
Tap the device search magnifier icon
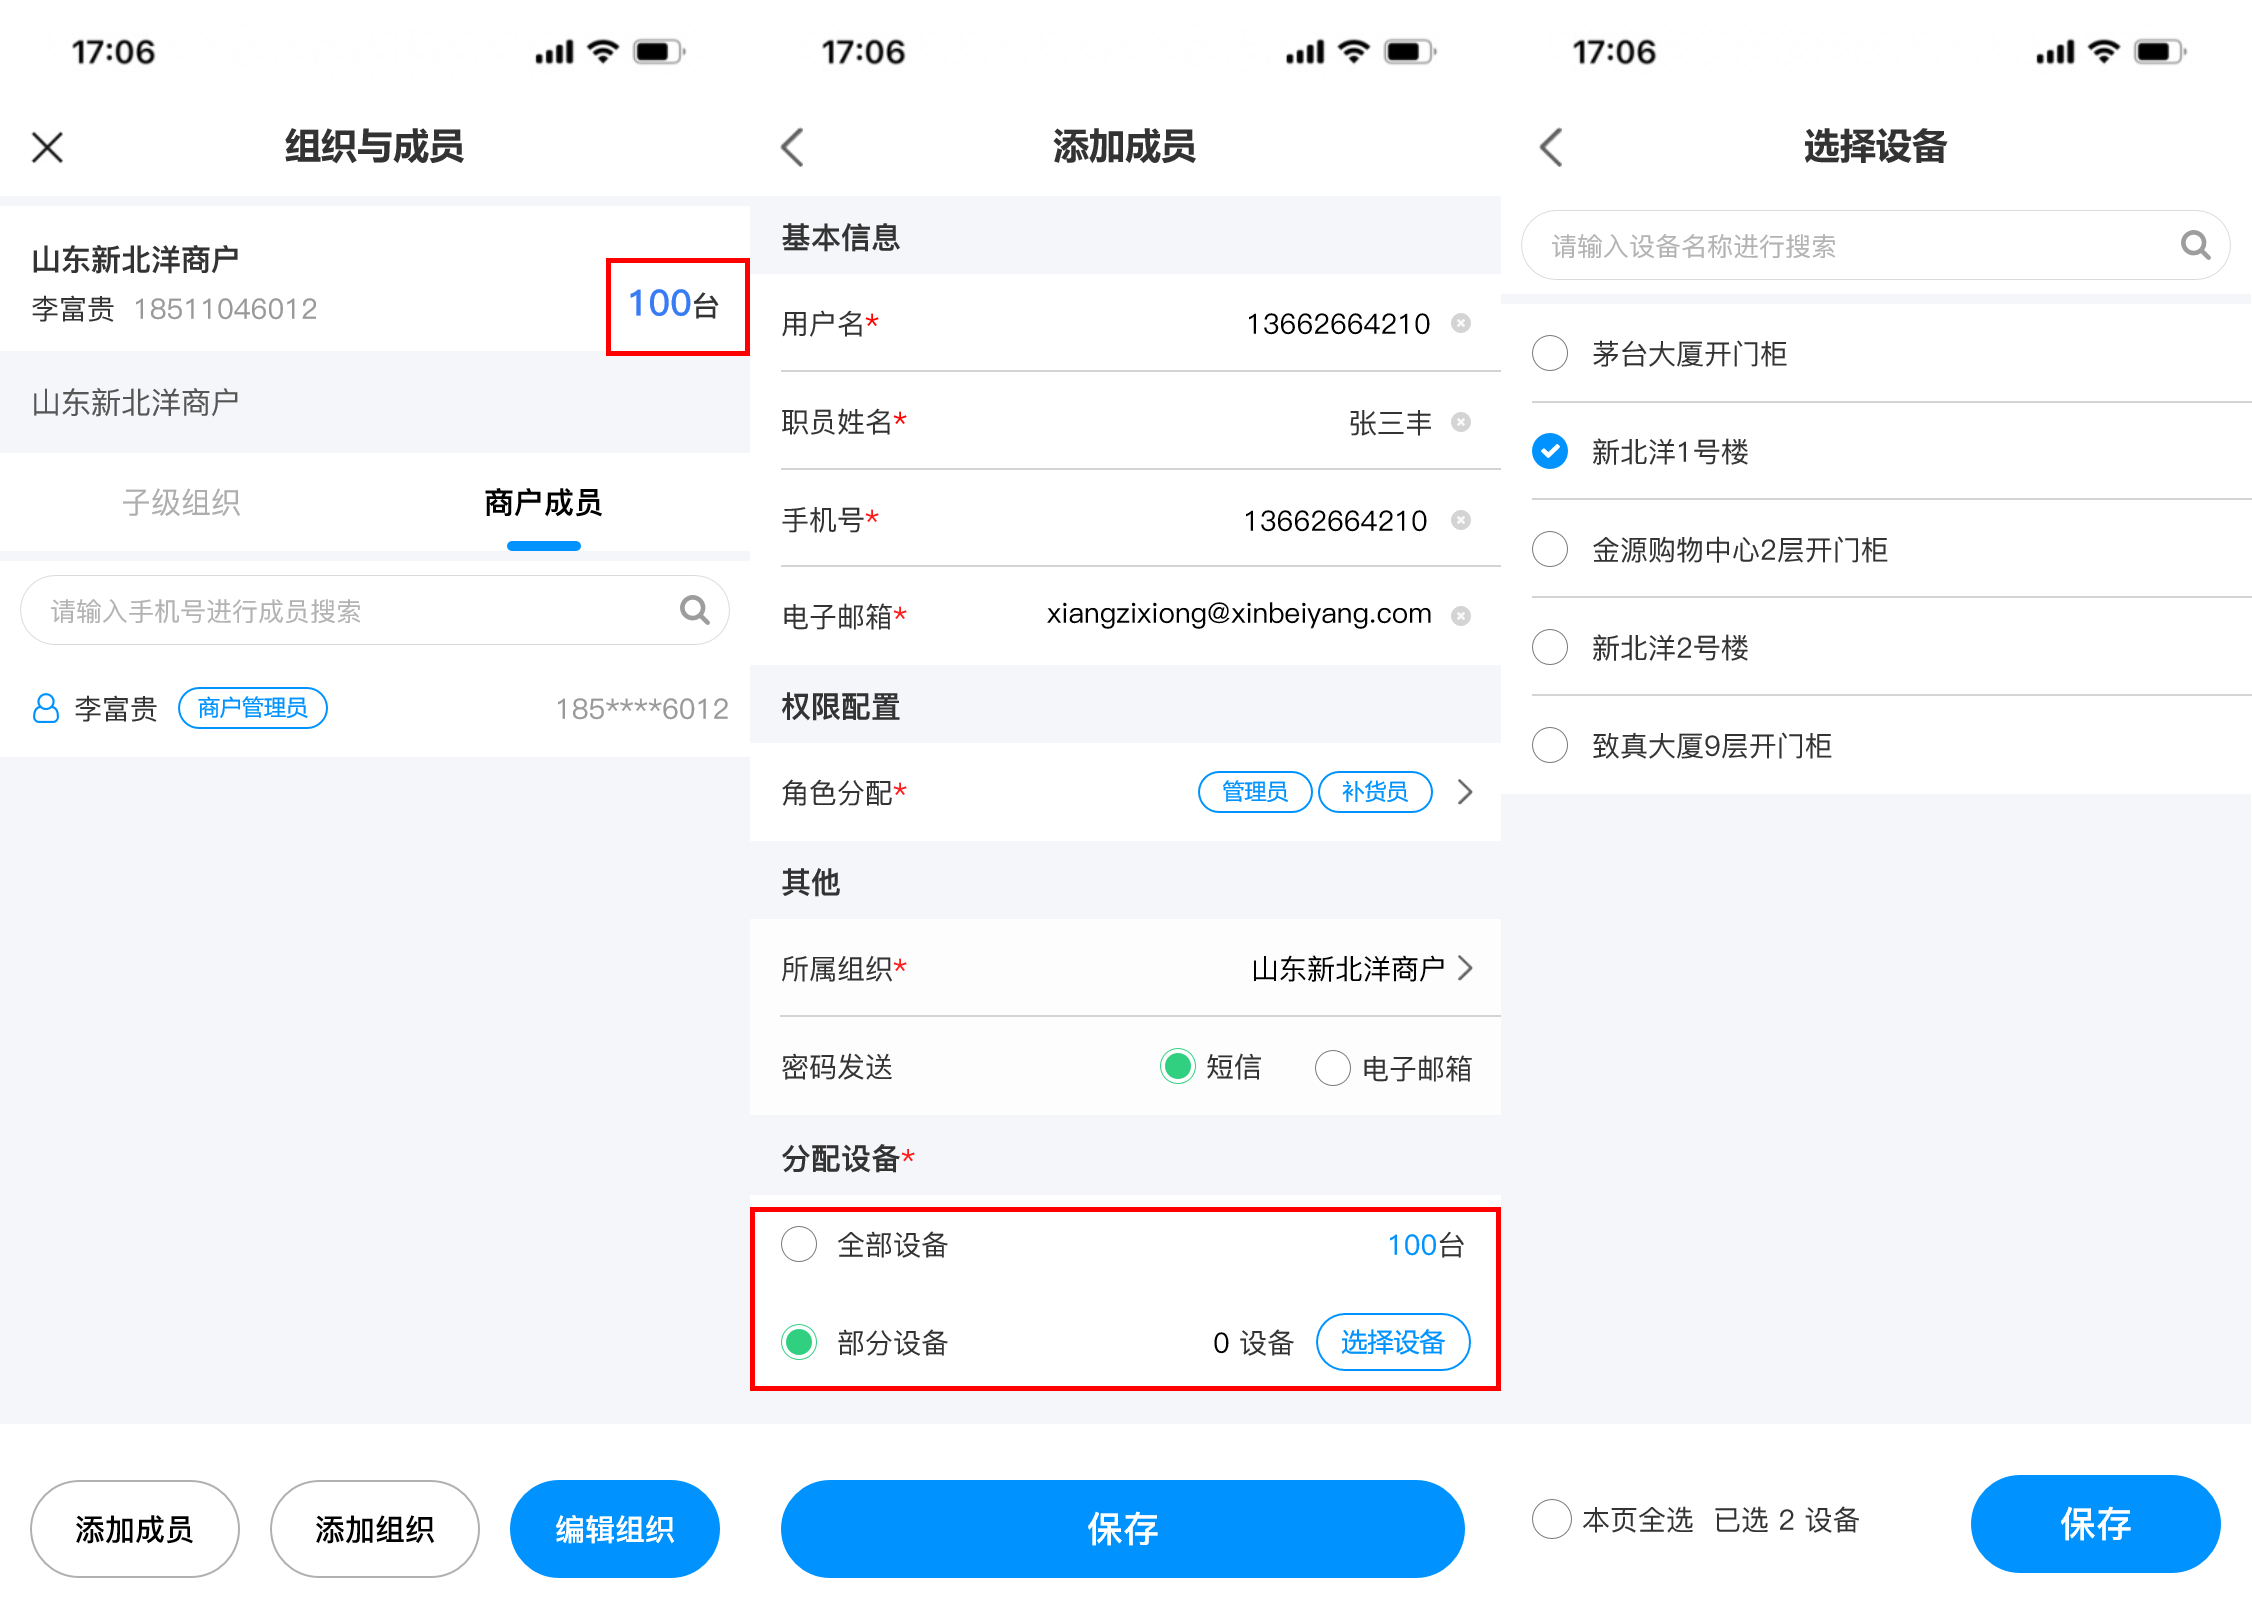pyautogui.click(x=2195, y=245)
